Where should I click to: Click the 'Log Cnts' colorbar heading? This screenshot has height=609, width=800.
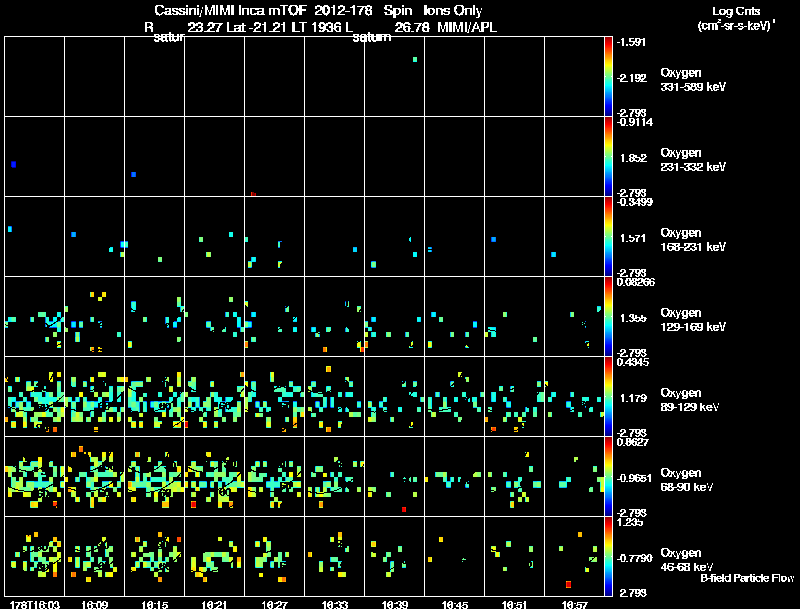(736, 11)
